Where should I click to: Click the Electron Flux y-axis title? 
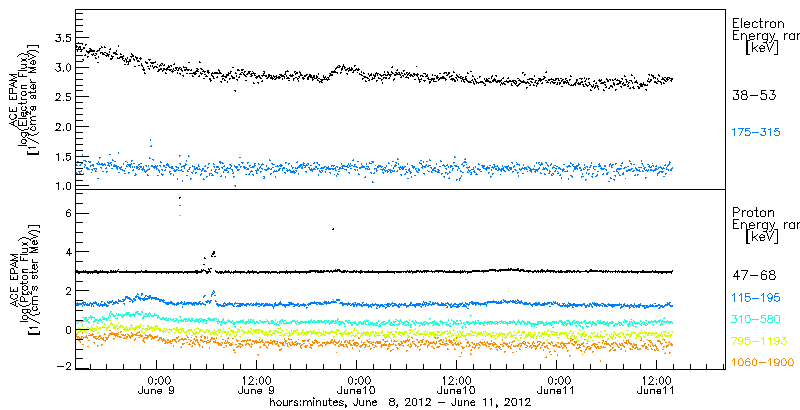coord(24,99)
